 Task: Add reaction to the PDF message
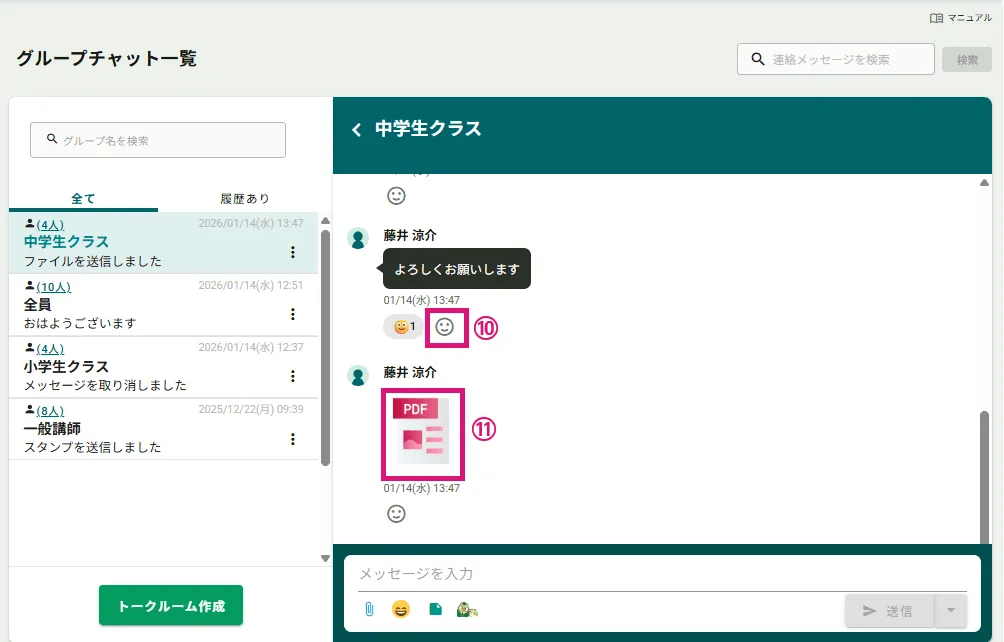(396, 514)
